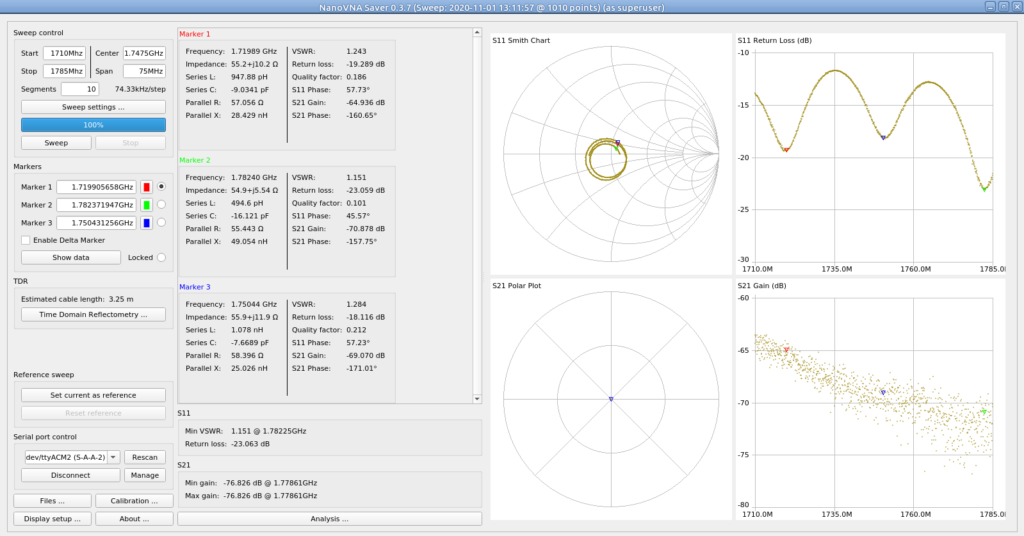This screenshot has width=1024, height=536.
Task: Click the Center frequency field
Action: [144, 53]
